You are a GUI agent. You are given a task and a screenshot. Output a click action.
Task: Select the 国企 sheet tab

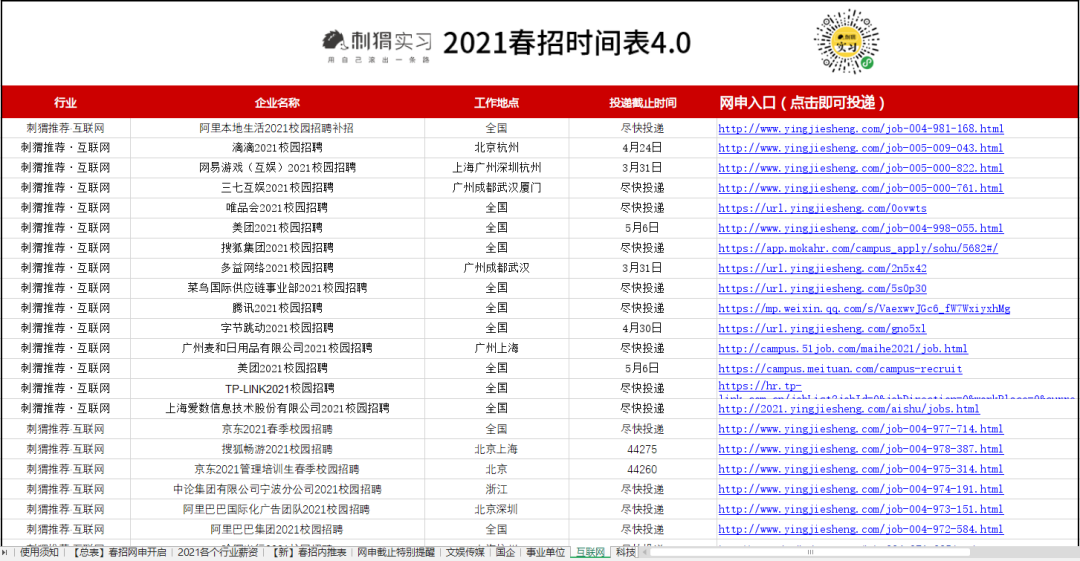tap(505, 553)
